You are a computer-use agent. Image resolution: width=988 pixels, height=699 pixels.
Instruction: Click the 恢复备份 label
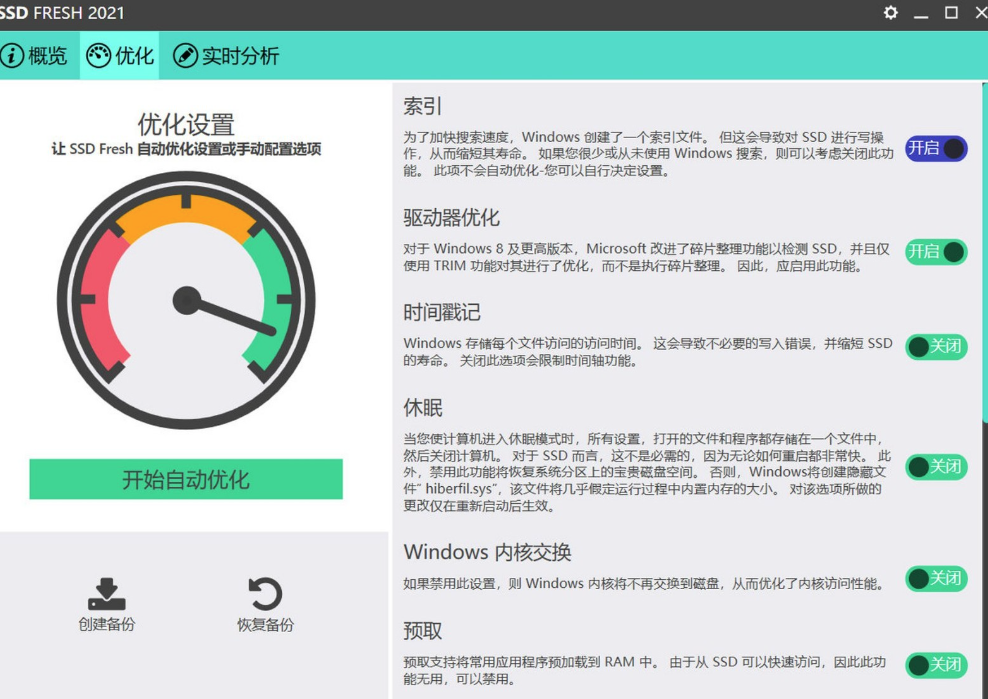[x=265, y=625]
